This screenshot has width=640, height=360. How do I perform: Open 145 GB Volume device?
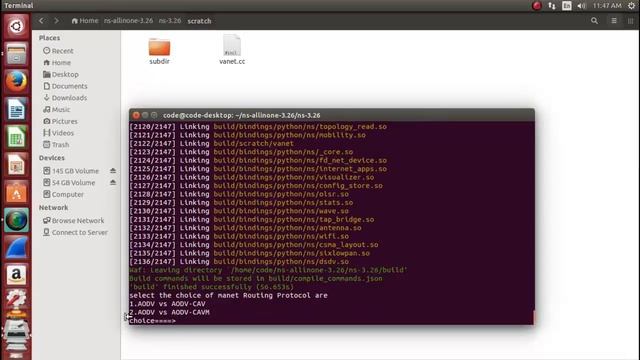(x=71, y=171)
